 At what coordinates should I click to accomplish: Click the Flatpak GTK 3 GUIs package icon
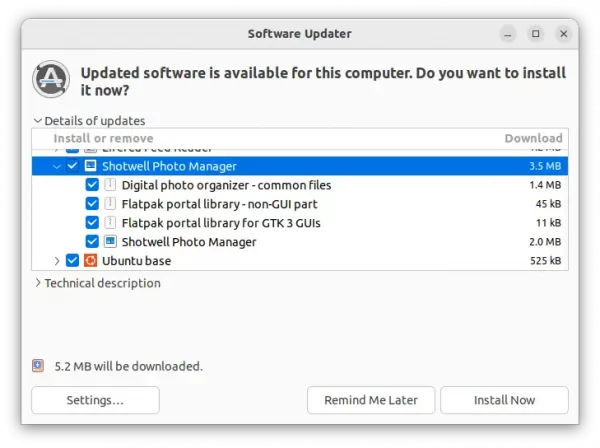pos(111,223)
